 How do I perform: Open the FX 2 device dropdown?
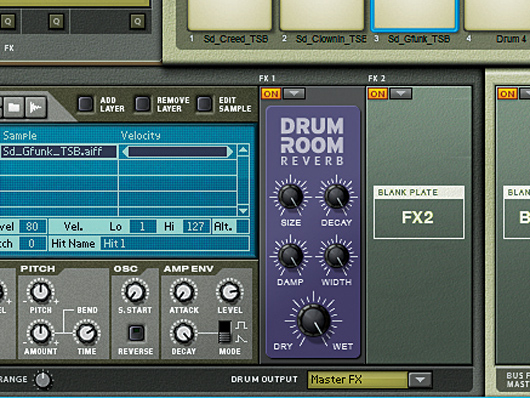tap(401, 93)
